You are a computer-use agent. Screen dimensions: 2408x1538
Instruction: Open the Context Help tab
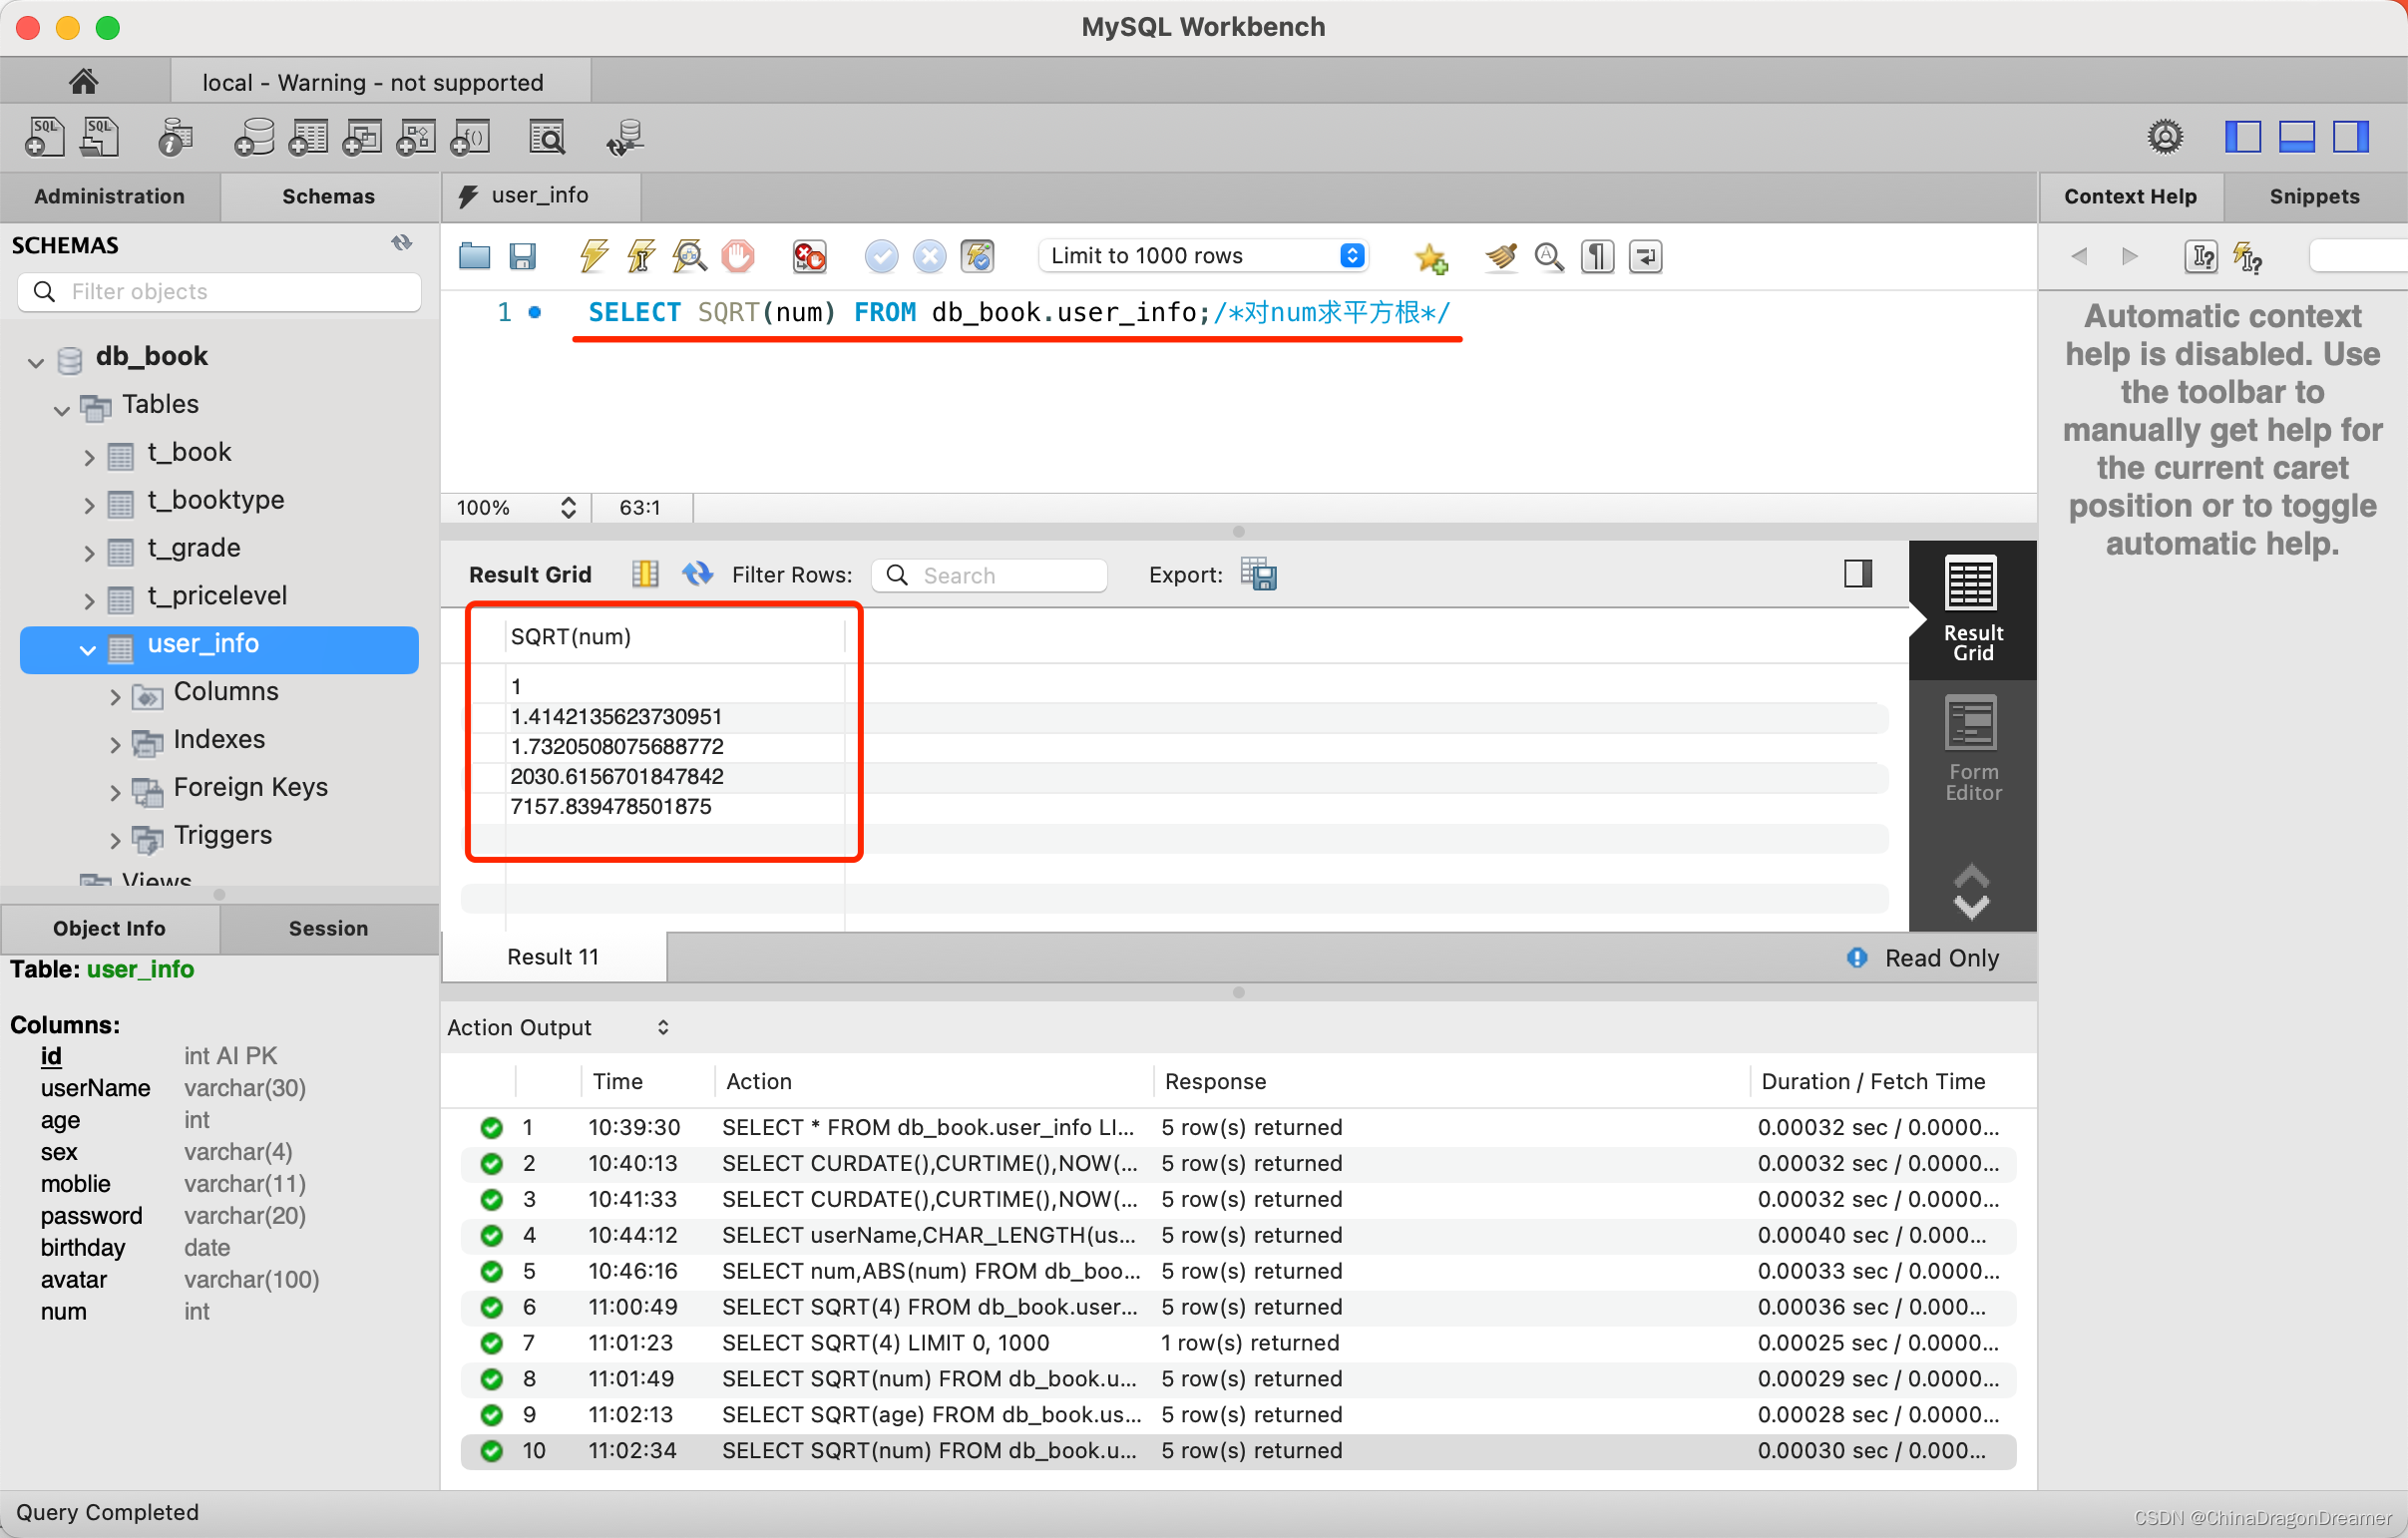click(2130, 196)
